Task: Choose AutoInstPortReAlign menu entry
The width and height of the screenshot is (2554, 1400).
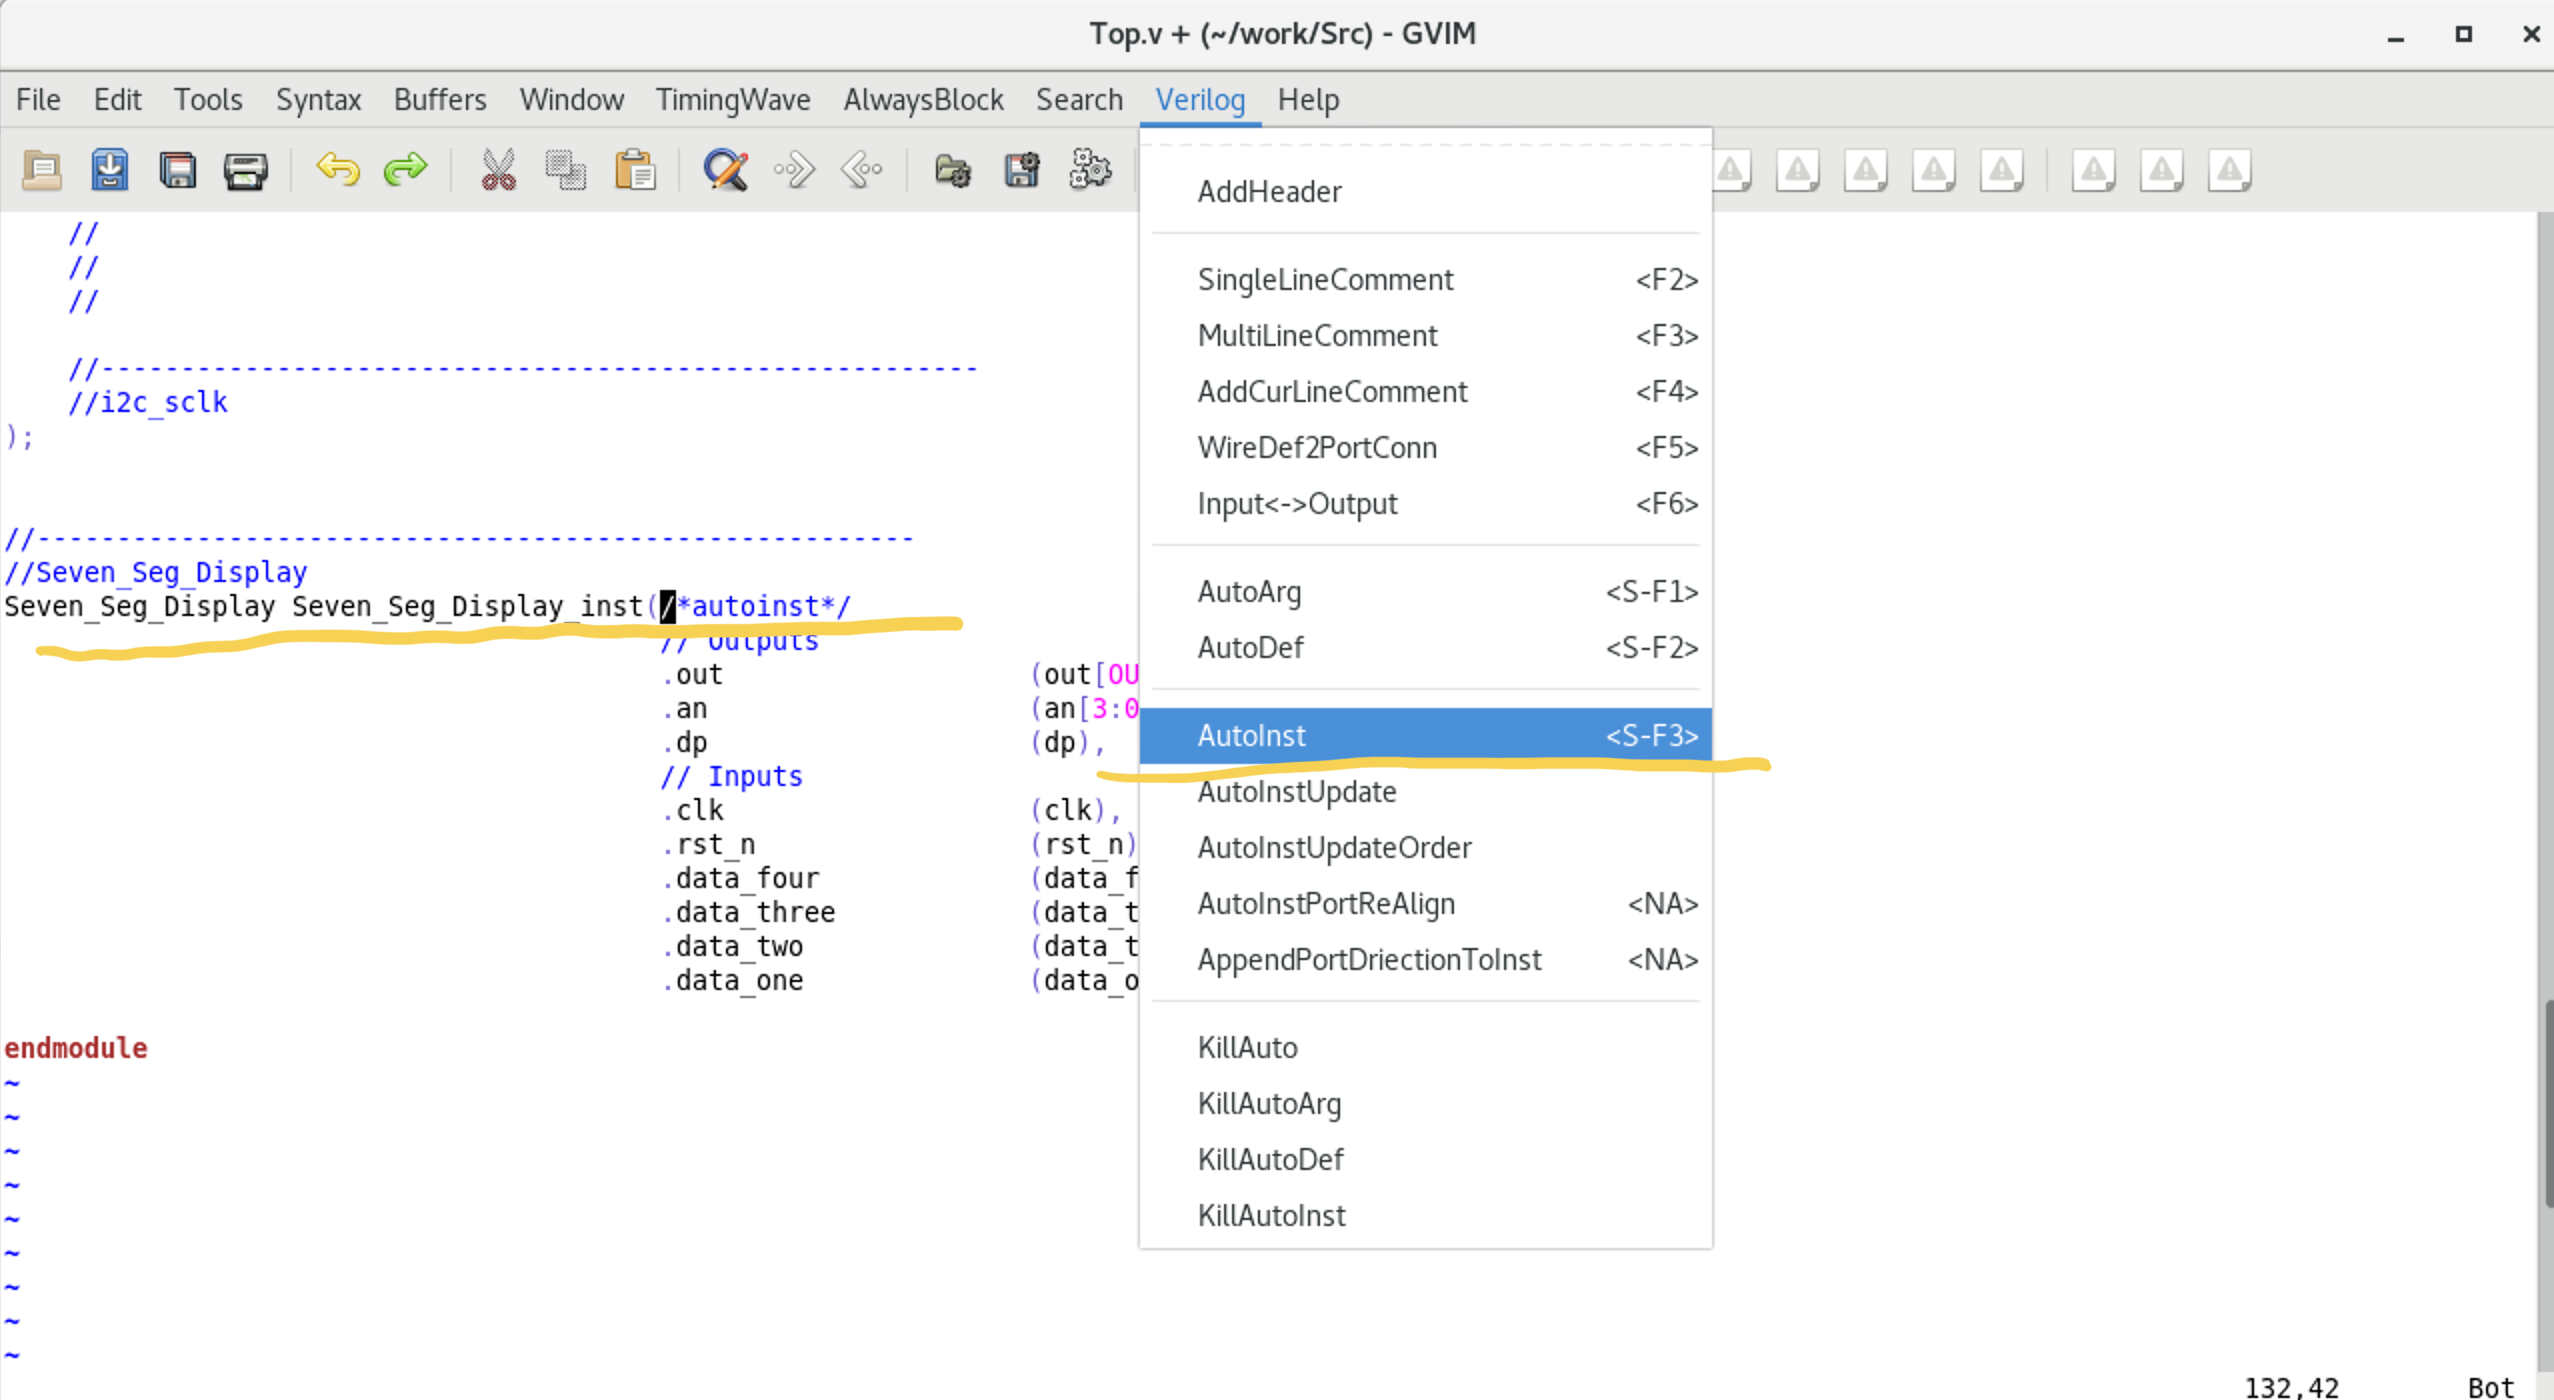Action: [1426, 904]
